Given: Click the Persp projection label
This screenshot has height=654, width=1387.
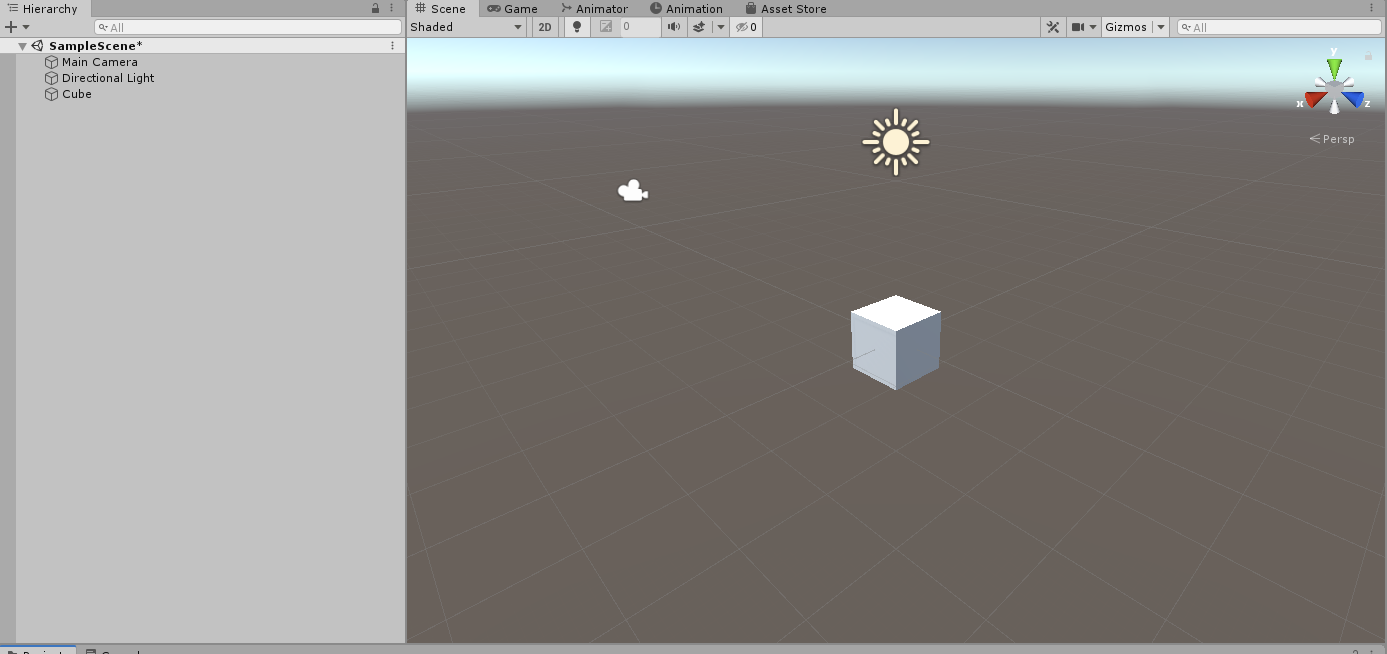Looking at the screenshot, I should (x=1337, y=139).
